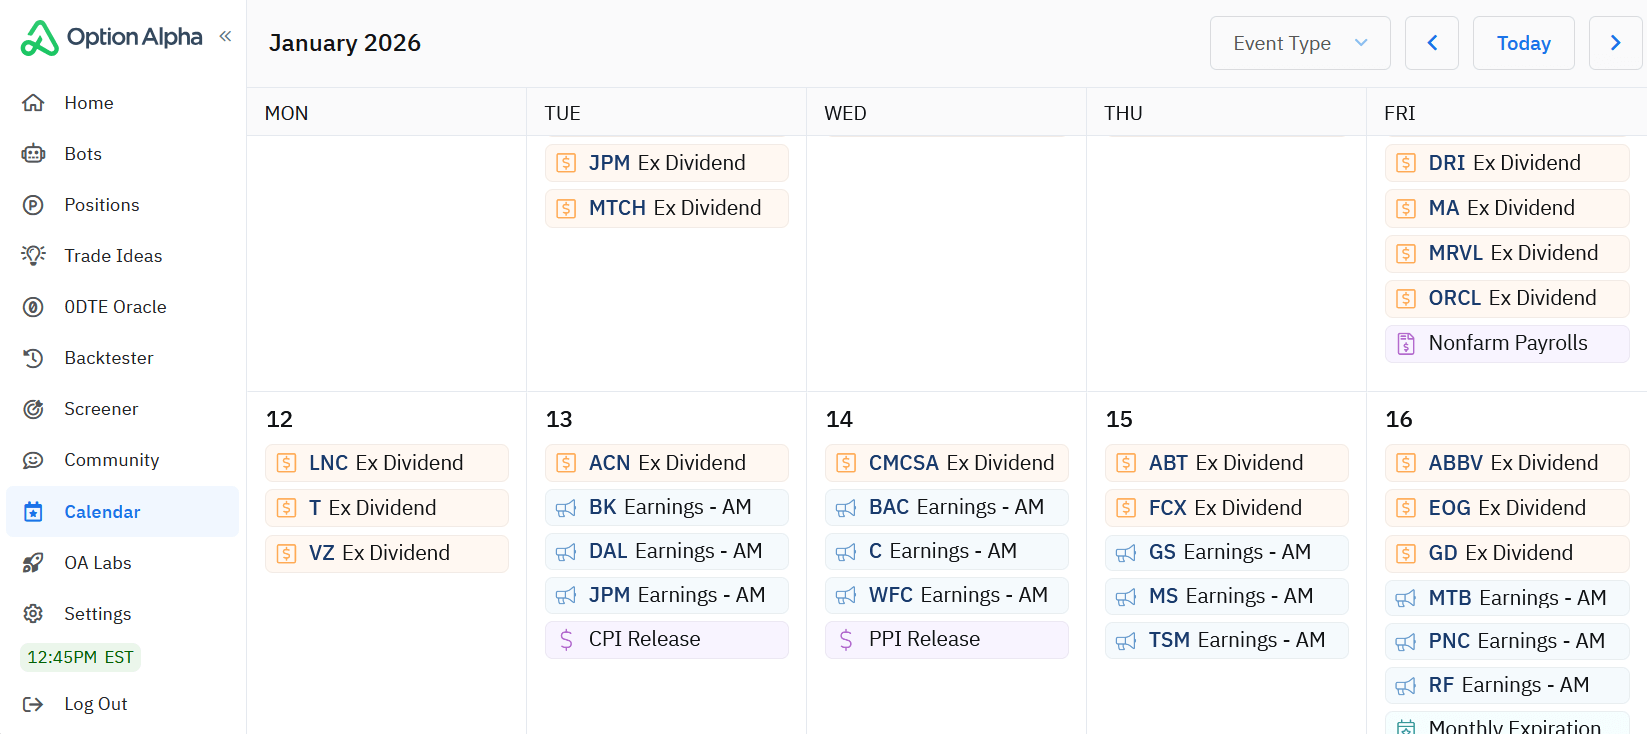Select MTCH Ex Dividend event
The image size is (1647, 734).
[x=667, y=208]
